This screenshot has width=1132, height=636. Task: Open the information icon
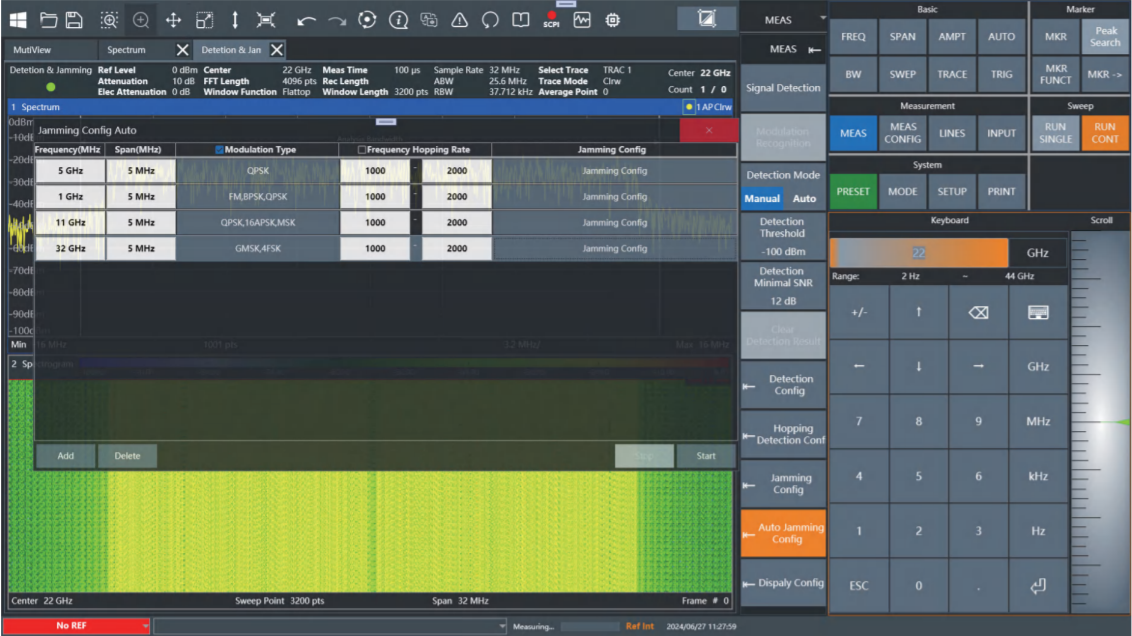(x=399, y=20)
